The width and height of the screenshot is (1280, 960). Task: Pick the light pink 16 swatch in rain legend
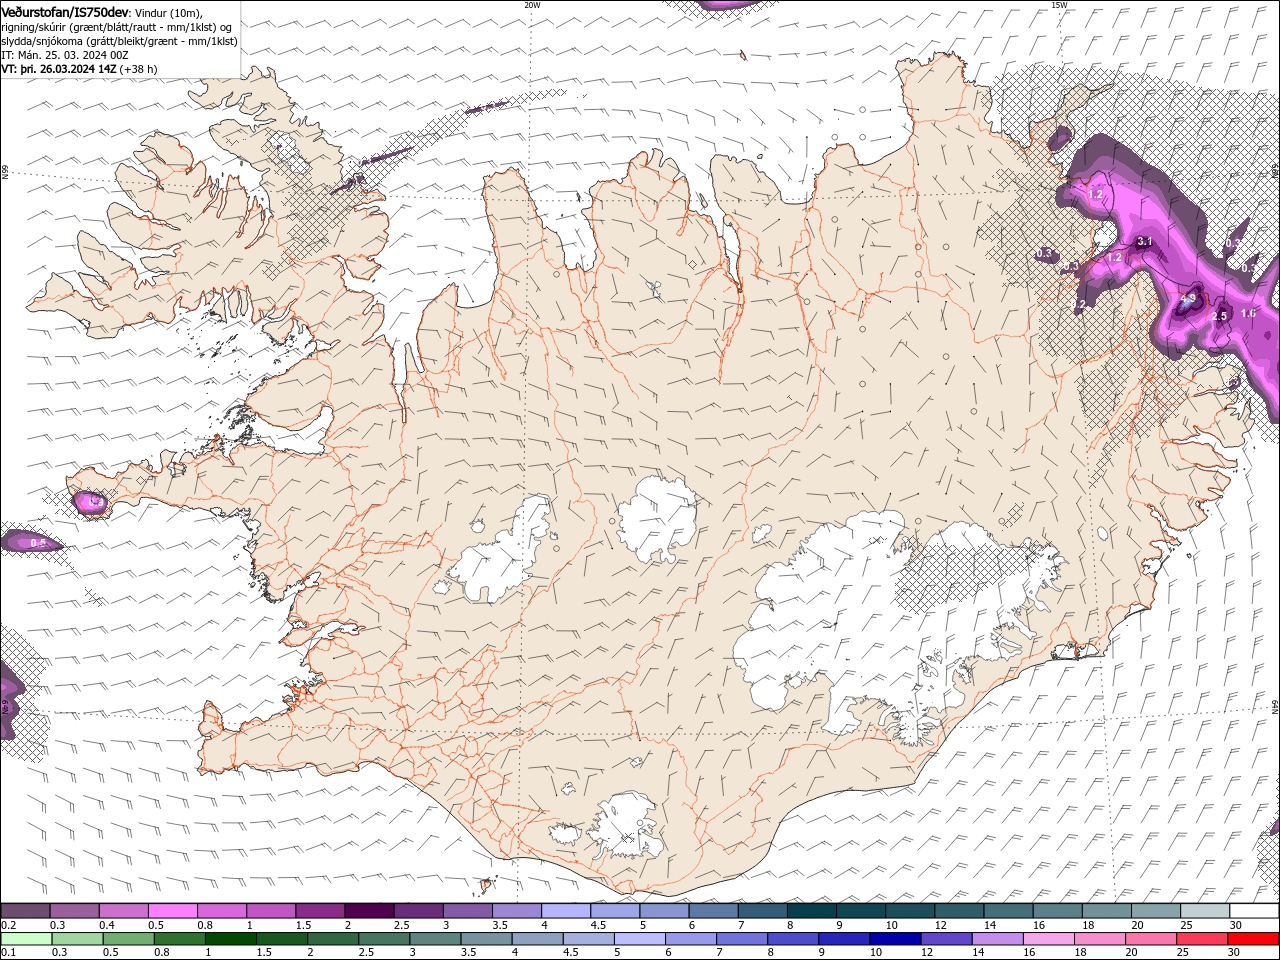click(1049, 939)
